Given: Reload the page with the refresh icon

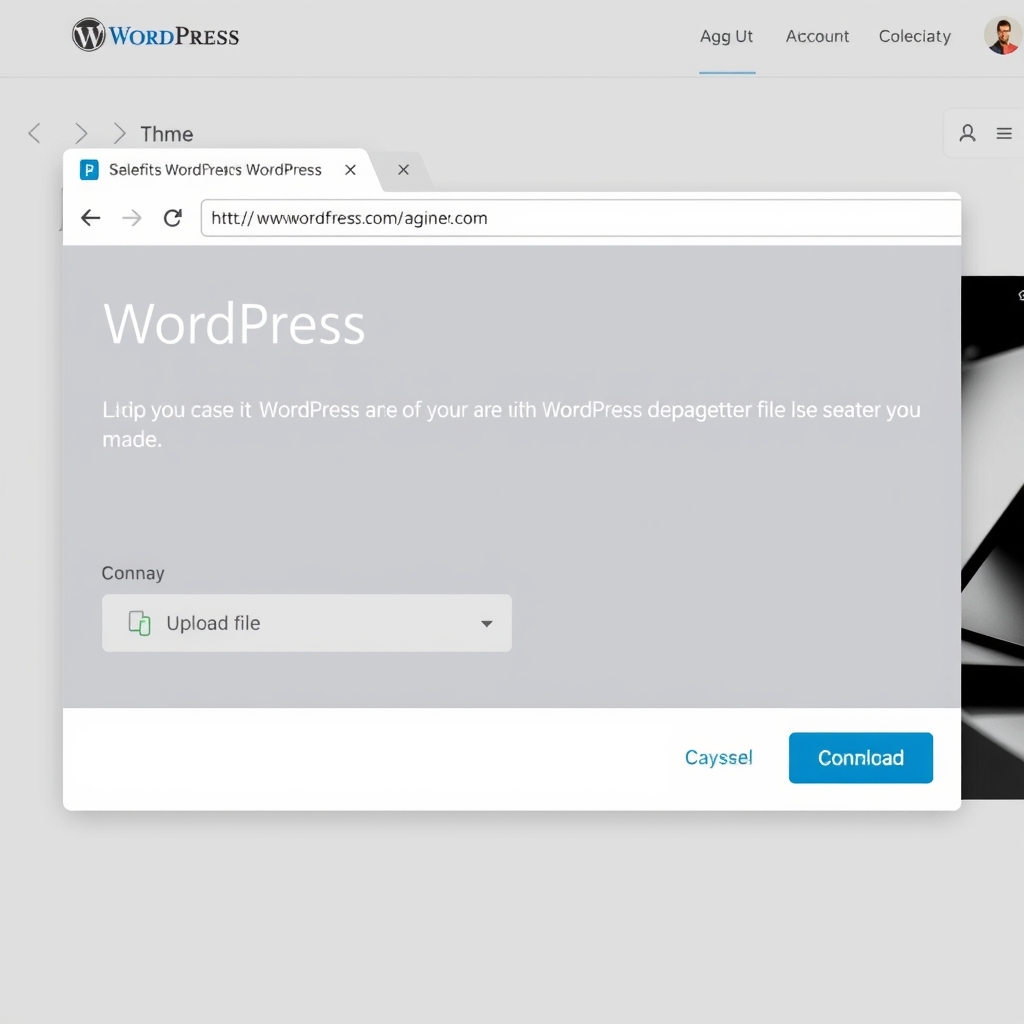Looking at the screenshot, I should (172, 218).
